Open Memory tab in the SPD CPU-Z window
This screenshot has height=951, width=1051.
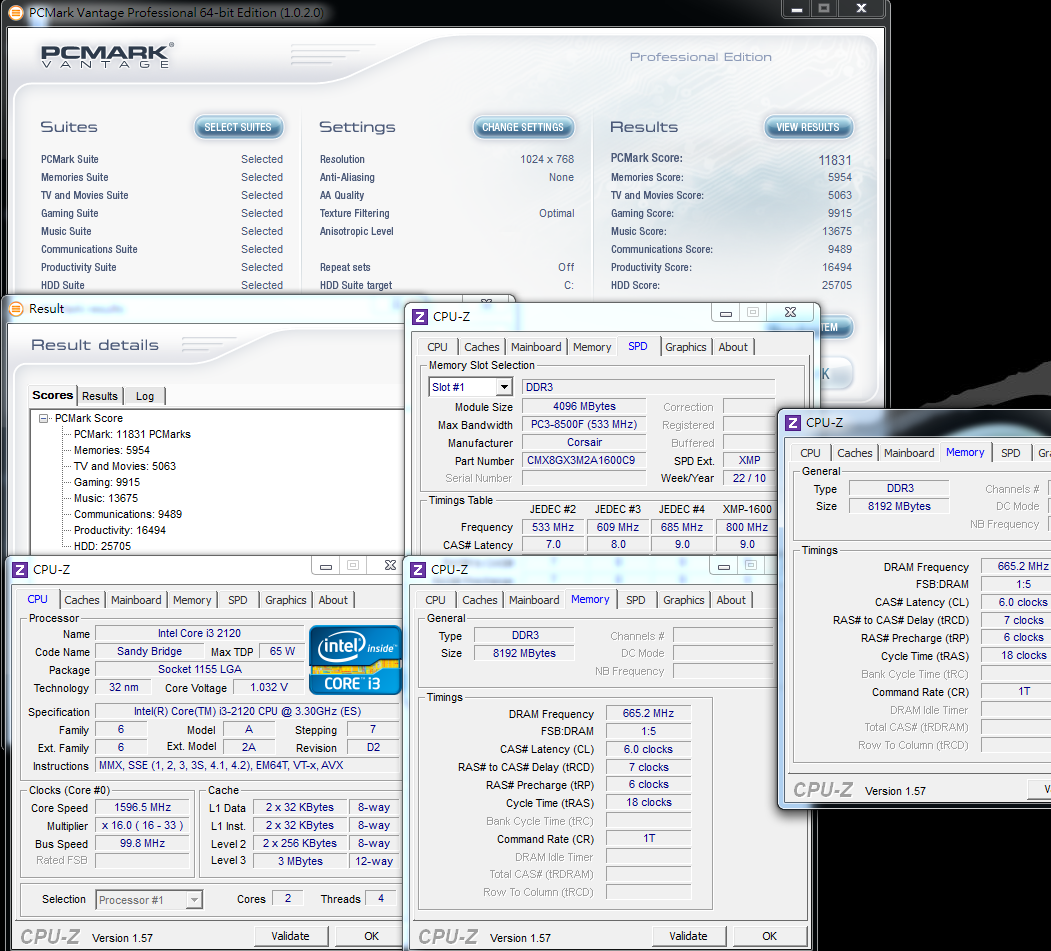click(592, 347)
